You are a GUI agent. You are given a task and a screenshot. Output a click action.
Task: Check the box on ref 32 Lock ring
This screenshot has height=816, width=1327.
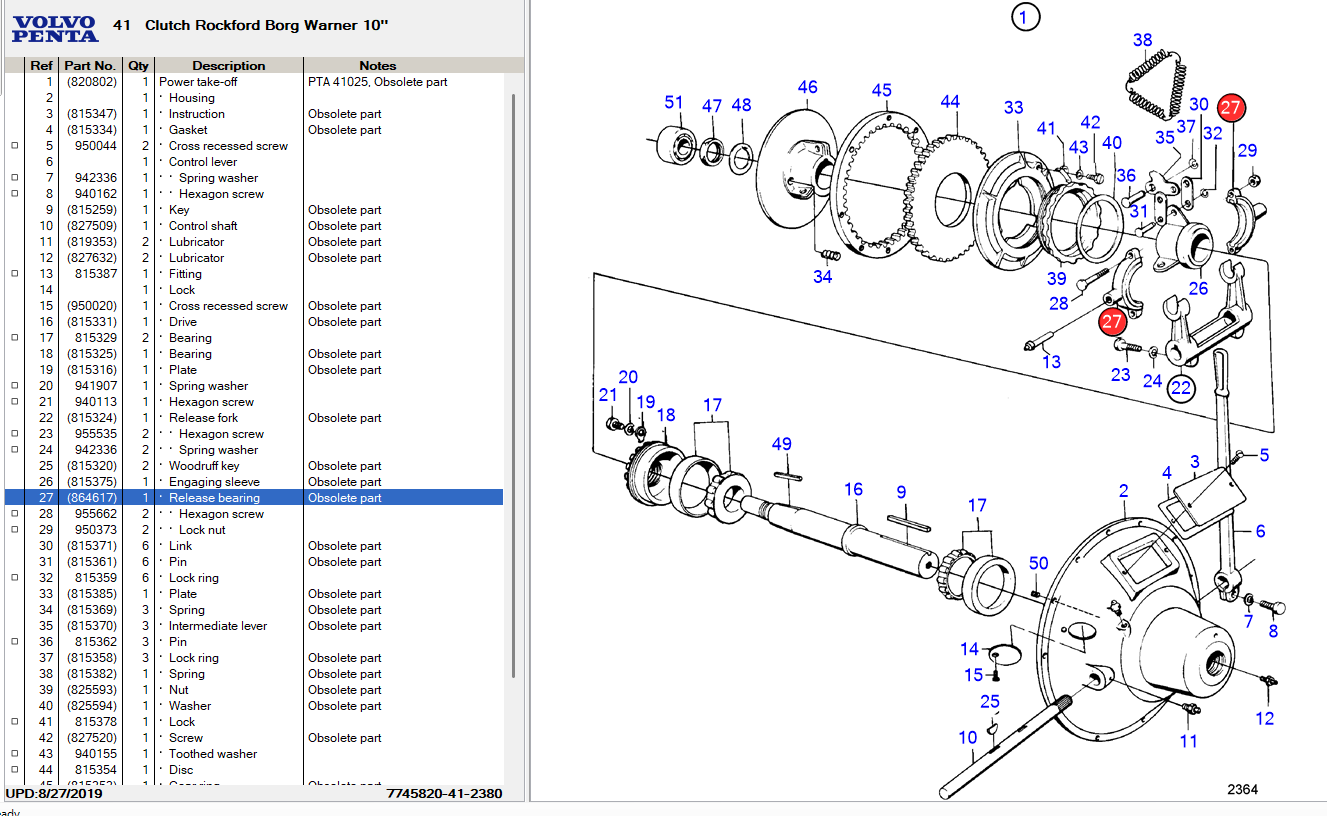click(x=14, y=578)
